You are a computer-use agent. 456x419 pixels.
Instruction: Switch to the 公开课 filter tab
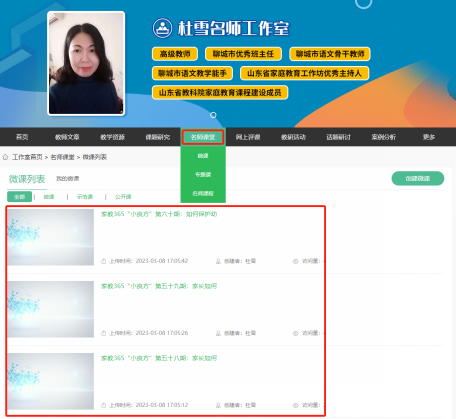[123, 197]
